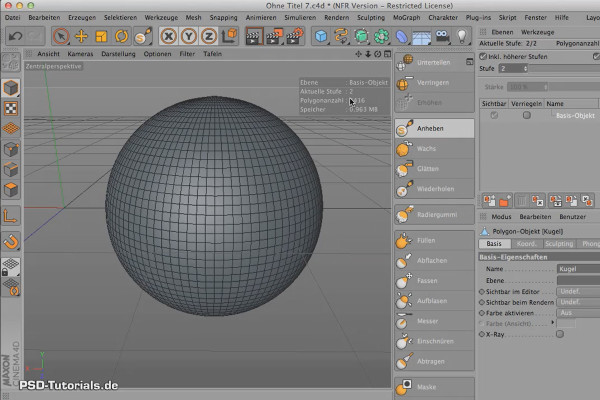Select the Abflachen flatten brush
Image resolution: width=600 pixels, height=400 pixels.
pyautogui.click(x=434, y=261)
